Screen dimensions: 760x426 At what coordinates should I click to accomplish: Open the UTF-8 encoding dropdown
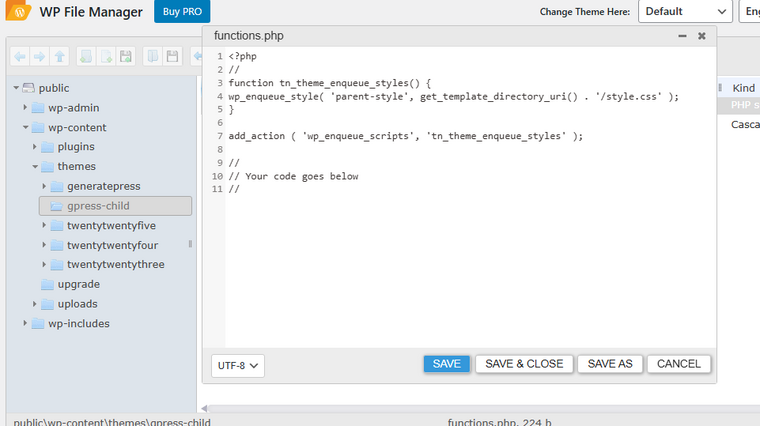238,366
